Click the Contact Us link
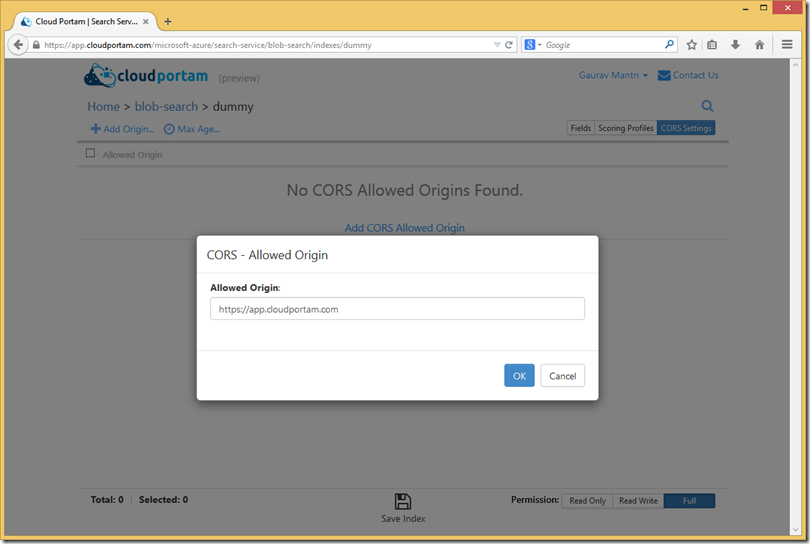810x544 pixels. coord(688,75)
